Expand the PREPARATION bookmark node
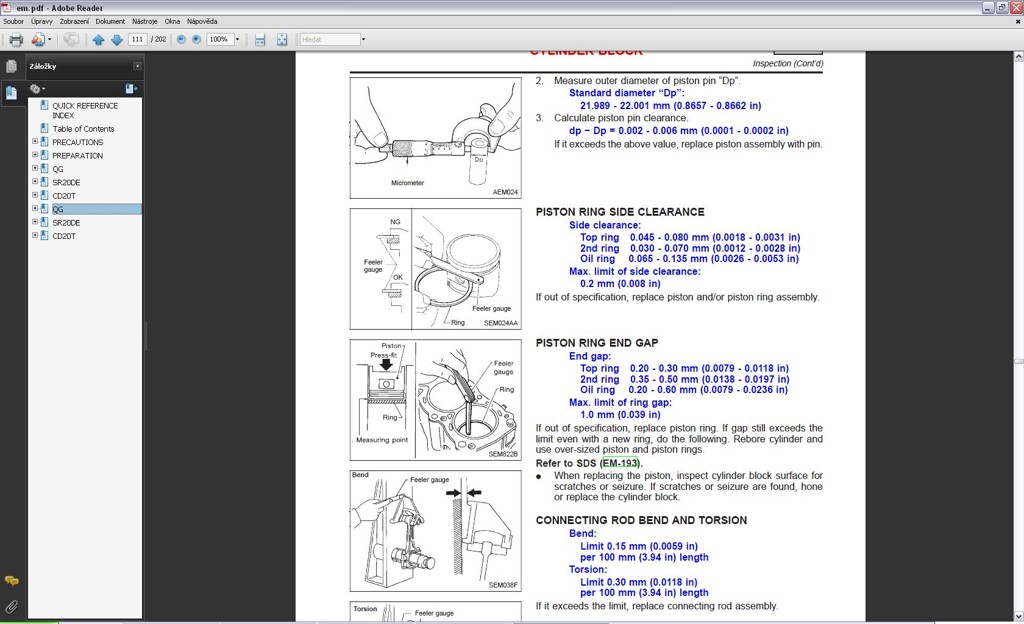 tap(35, 155)
